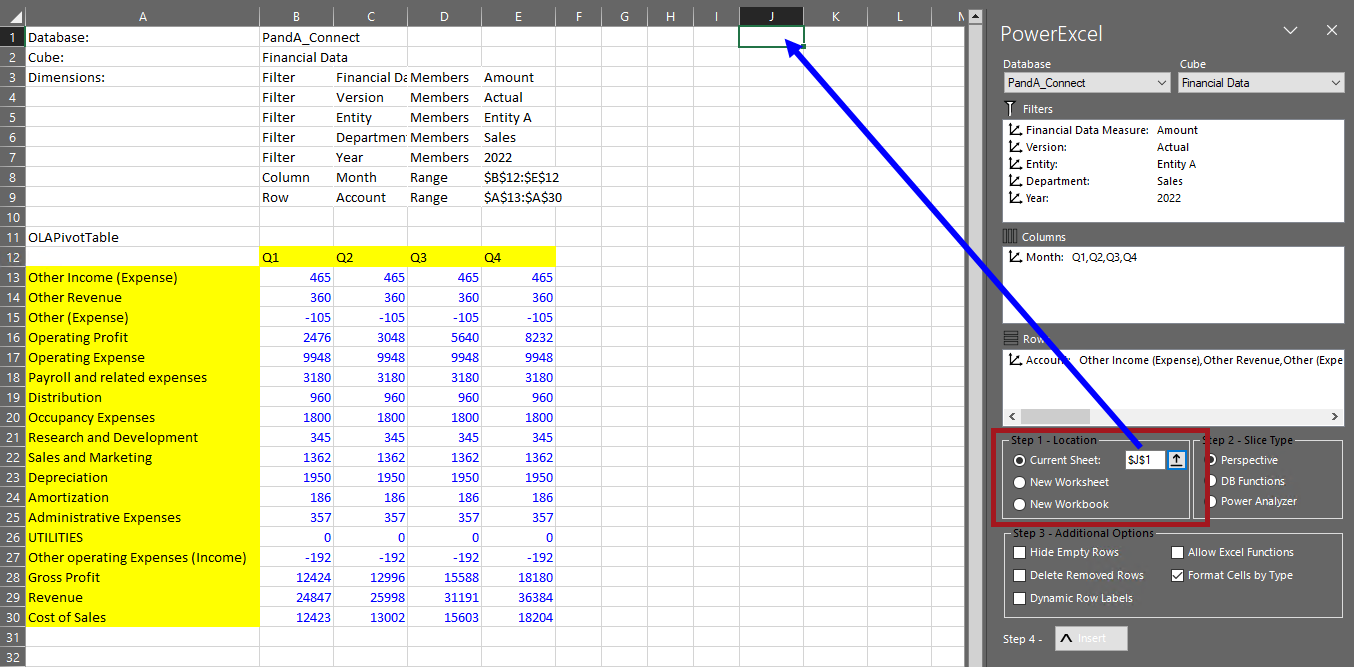Enable the Delete Removed Rows checkbox

1020,575
